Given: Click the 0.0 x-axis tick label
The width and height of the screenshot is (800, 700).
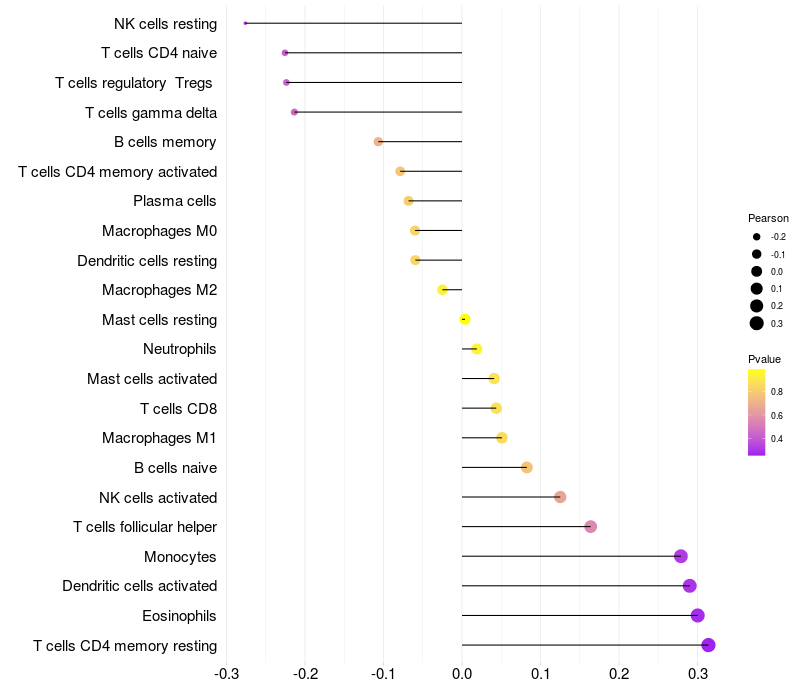Looking at the screenshot, I should click(462, 674).
